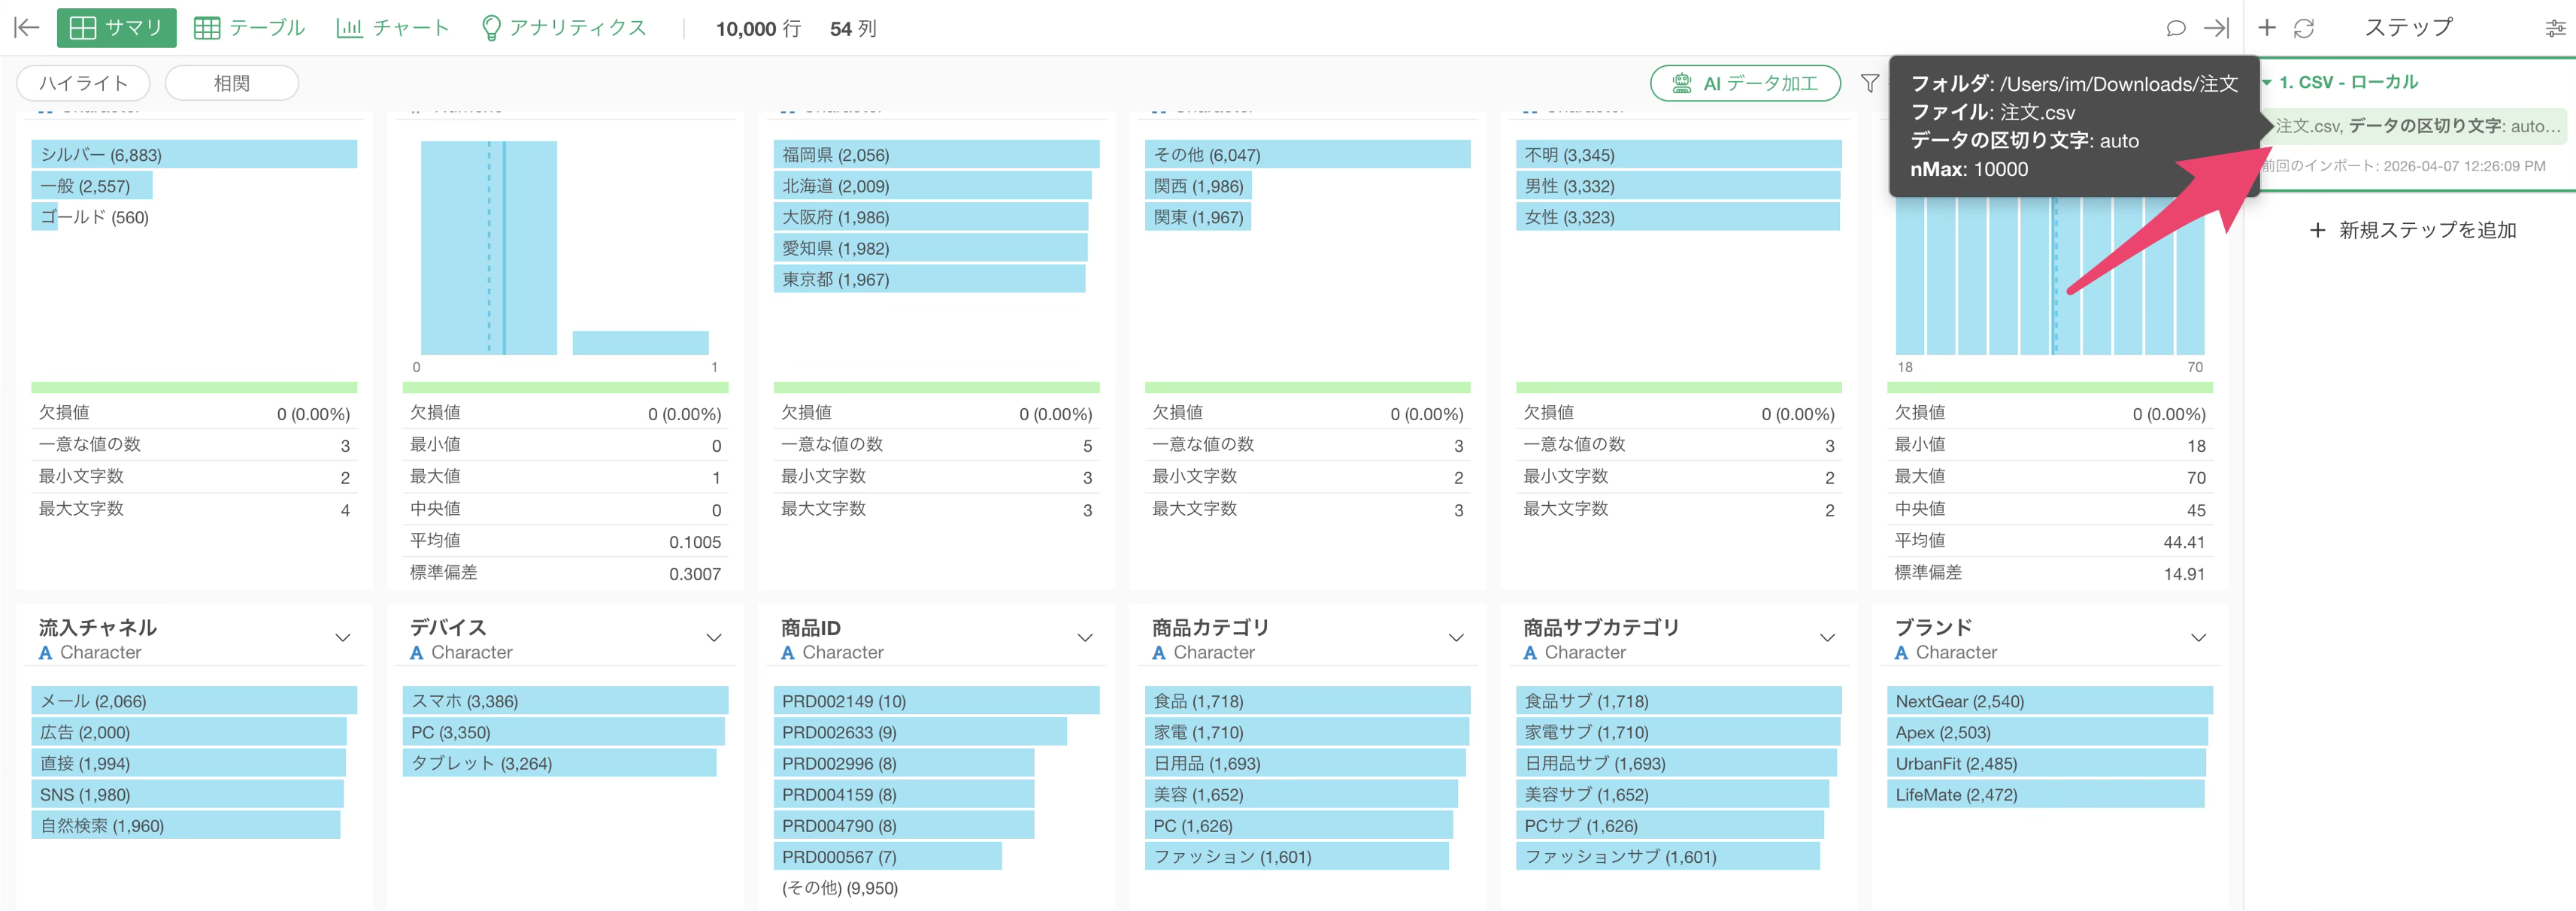Screen dimensions: 2576x911
Task: Open the アナリティクス tab
Action: [x=564, y=28]
